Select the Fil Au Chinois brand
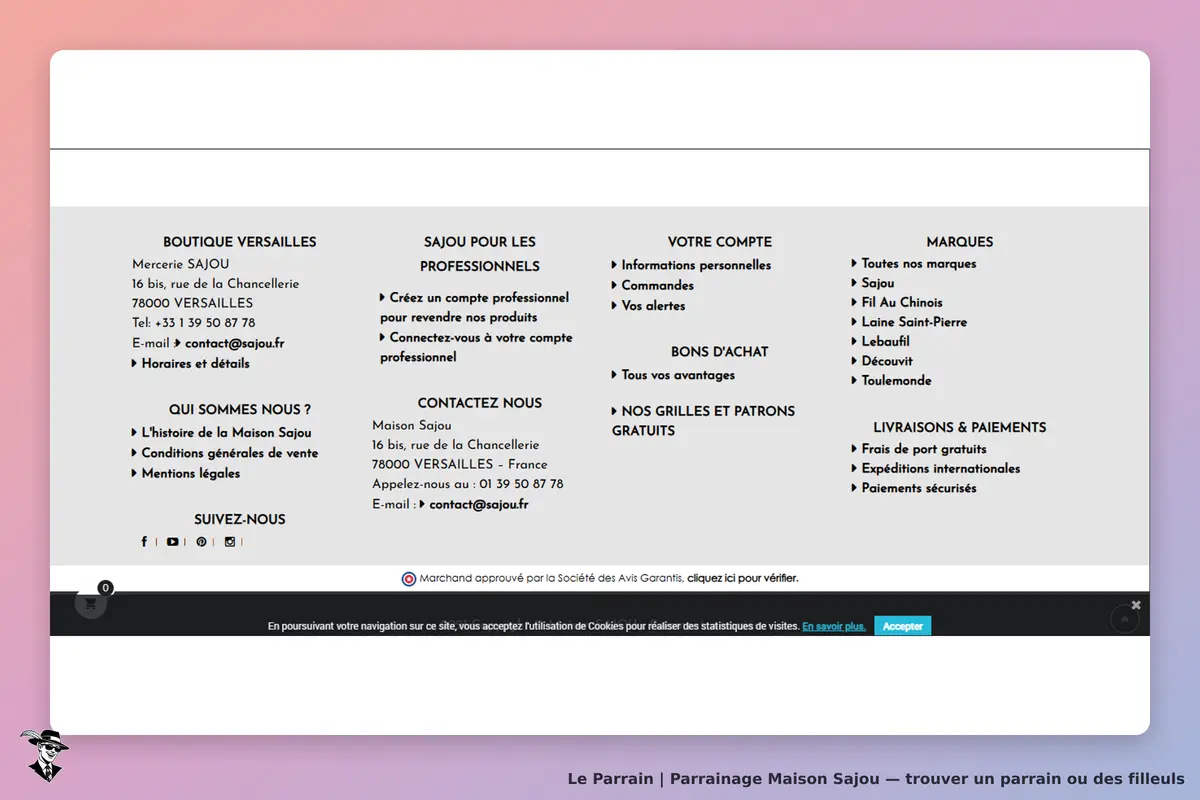 pos(902,302)
